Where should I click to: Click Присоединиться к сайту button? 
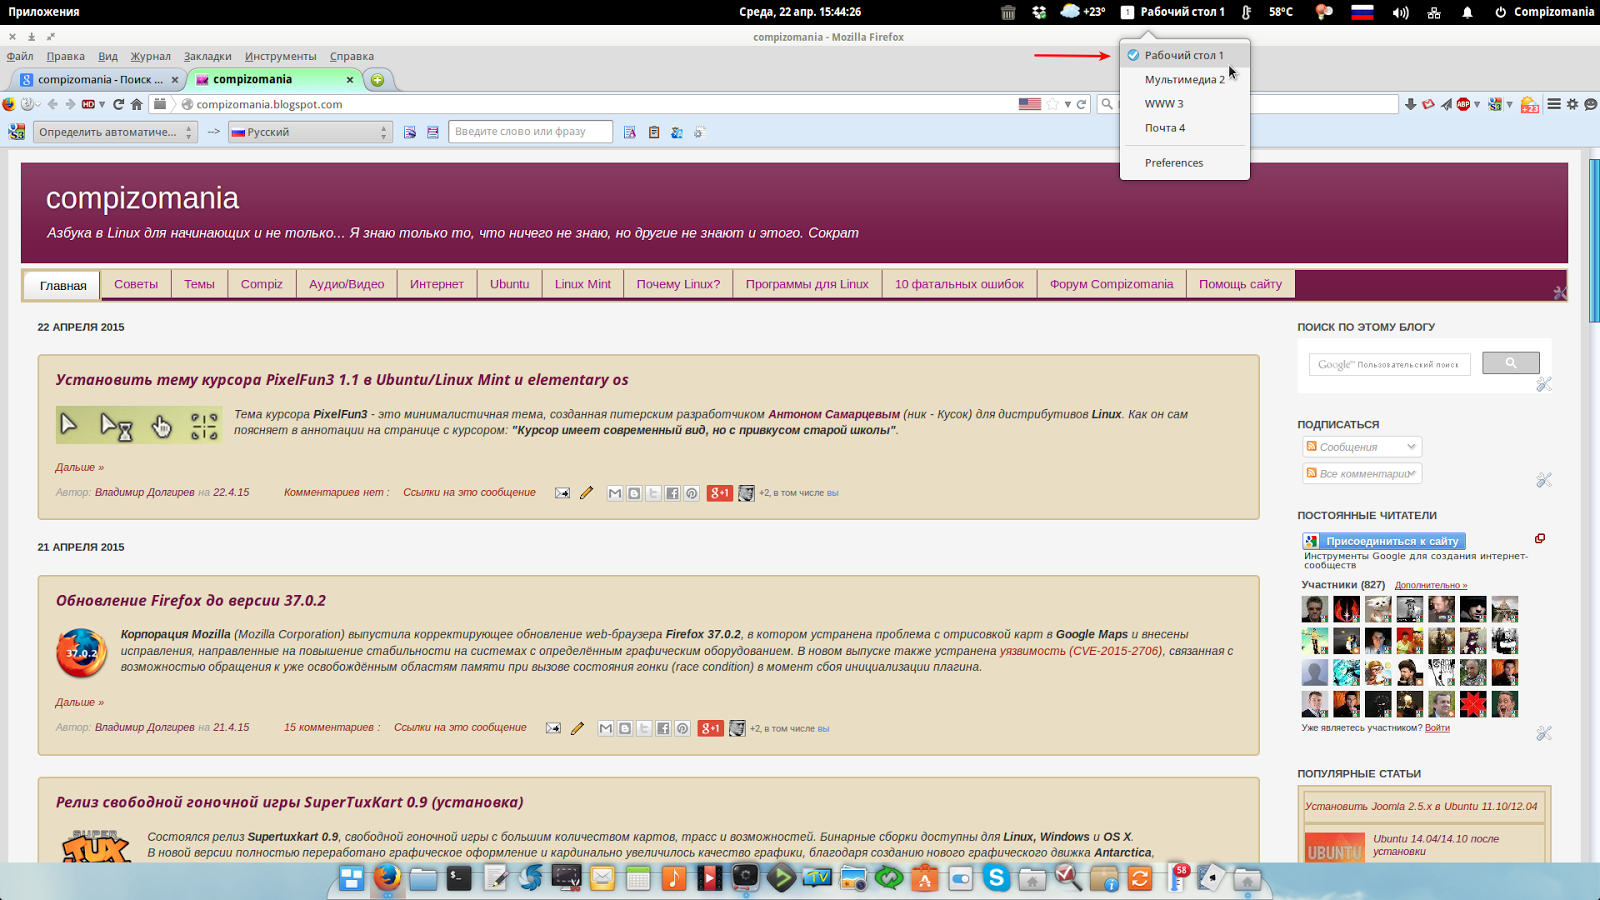(1384, 541)
